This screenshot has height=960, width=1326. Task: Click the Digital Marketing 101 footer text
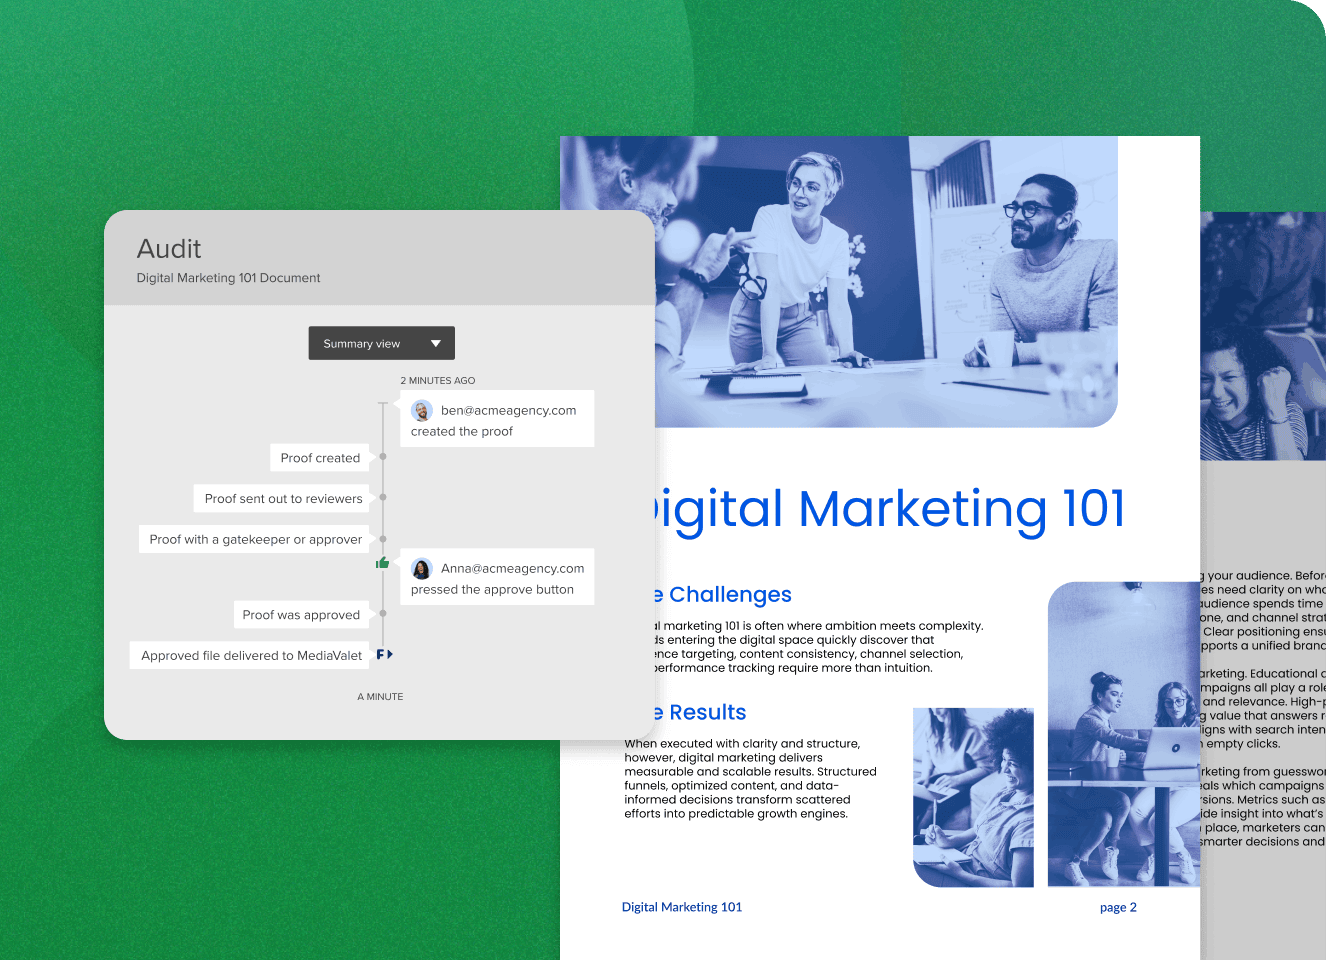(682, 907)
